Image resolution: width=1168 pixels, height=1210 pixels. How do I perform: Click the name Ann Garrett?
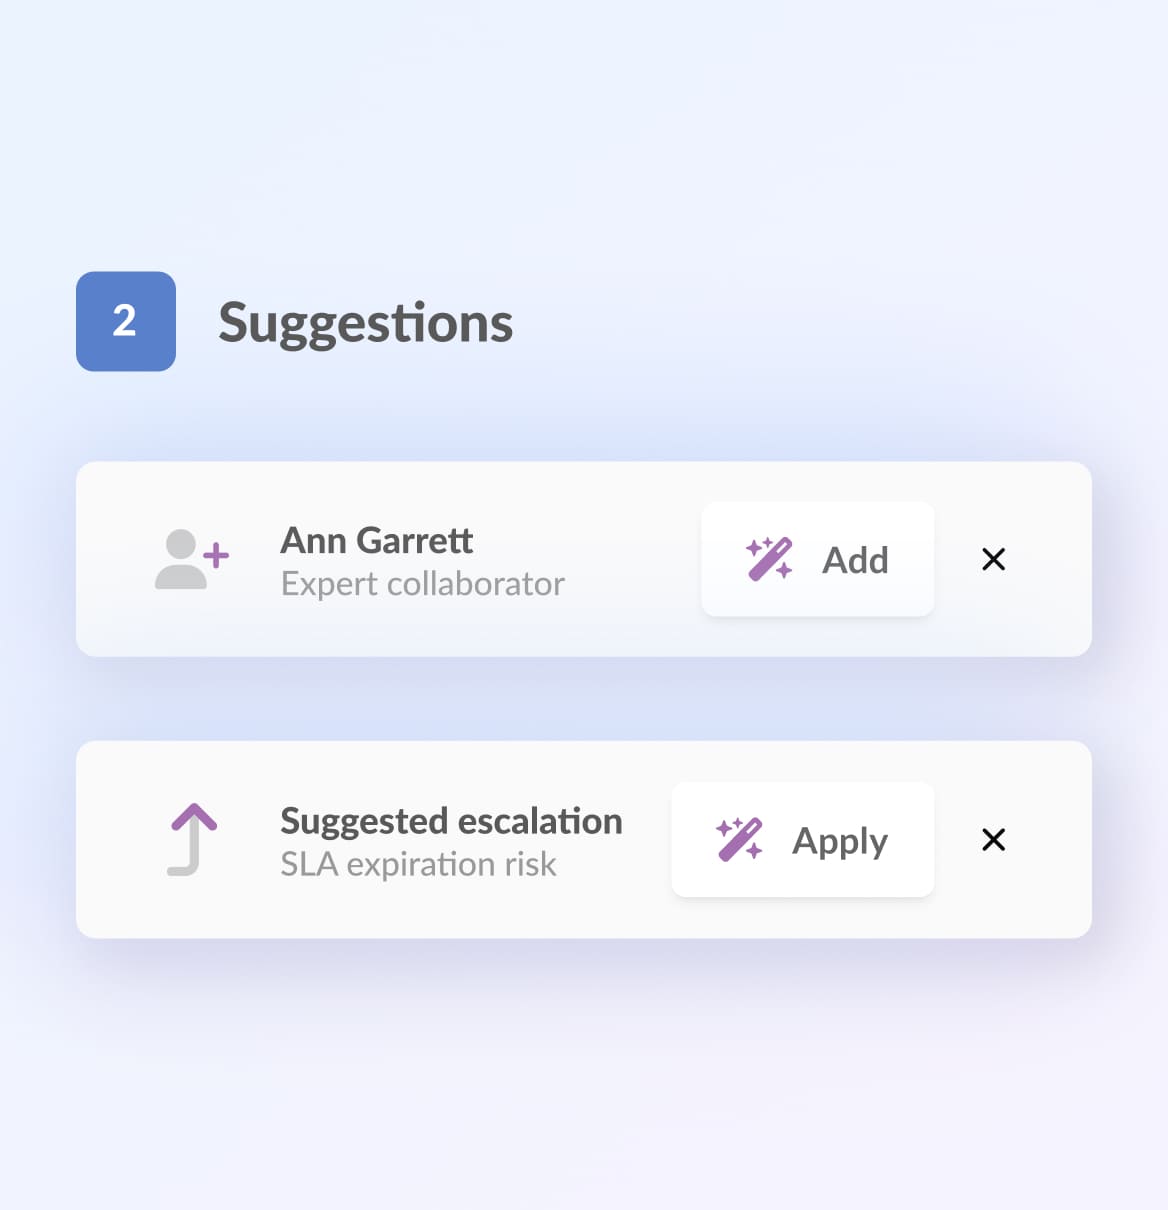(x=376, y=540)
